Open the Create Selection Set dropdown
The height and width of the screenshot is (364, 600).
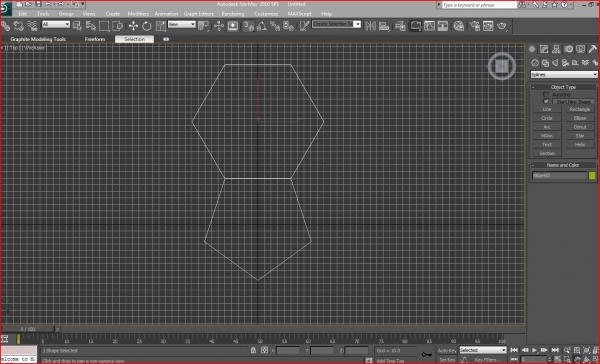336,24
